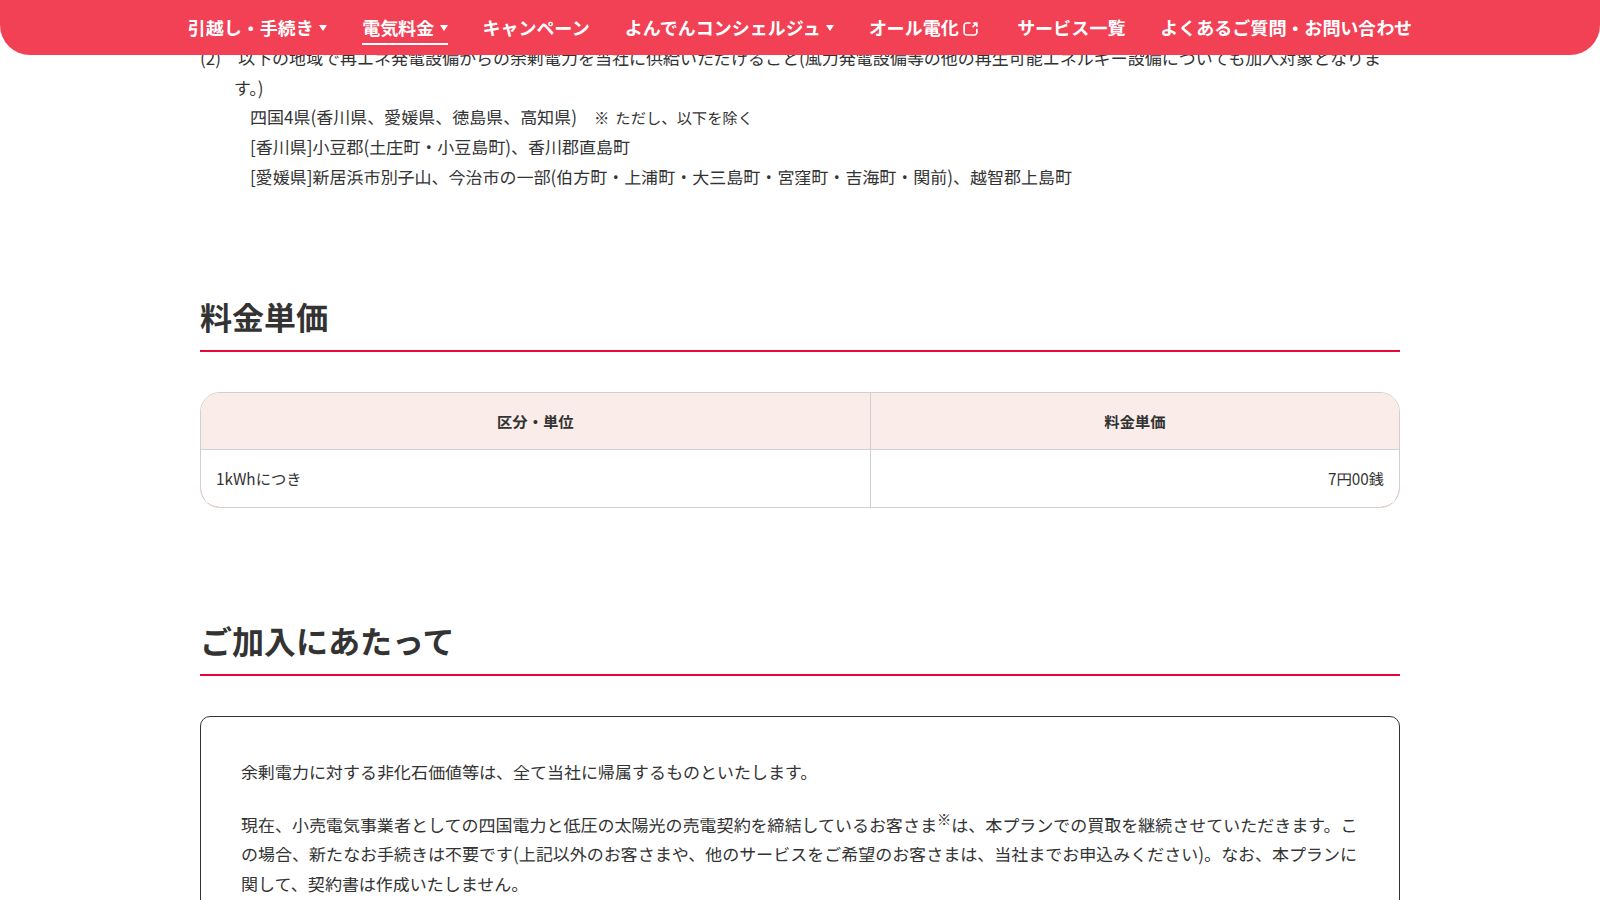The width and height of the screenshot is (1600, 900).
Task: Open the オール電化 external link
Action: pos(924,28)
